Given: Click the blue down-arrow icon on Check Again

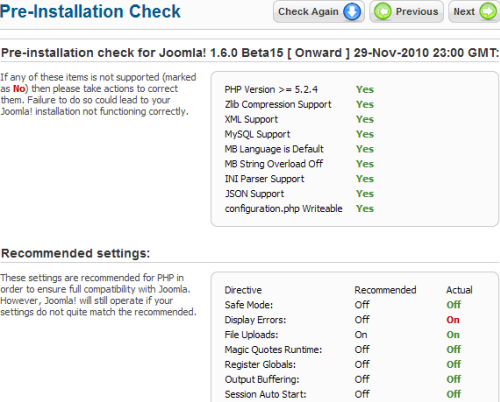Looking at the screenshot, I should [x=352, y=12].
